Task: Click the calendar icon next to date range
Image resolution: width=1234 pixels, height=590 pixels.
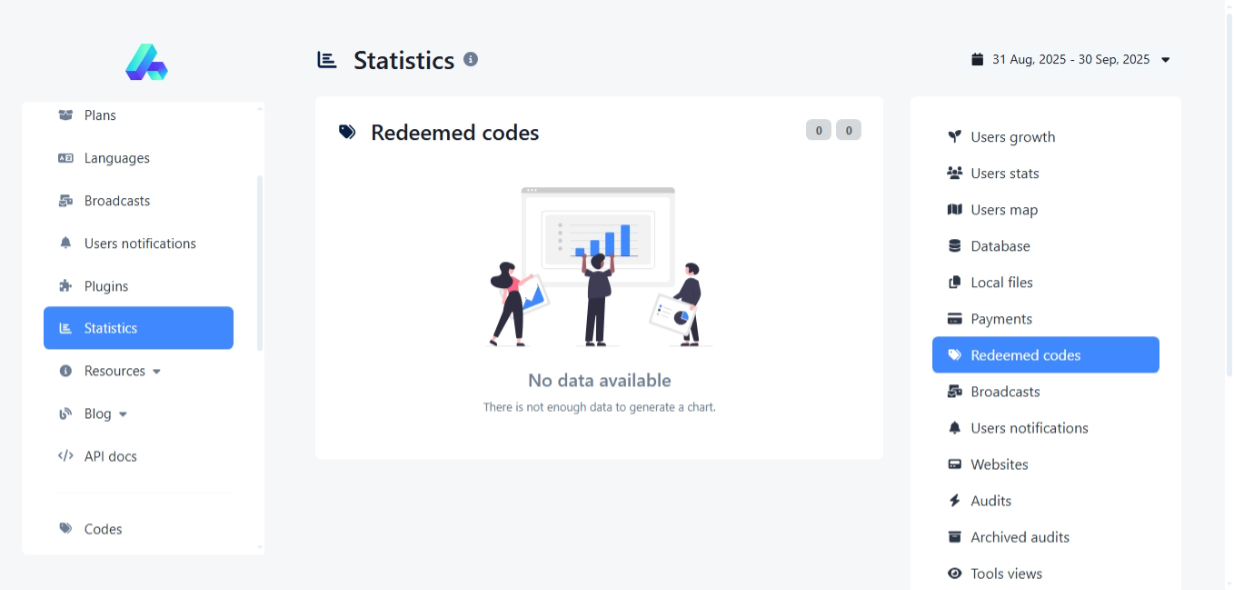Action: point(977,60)
